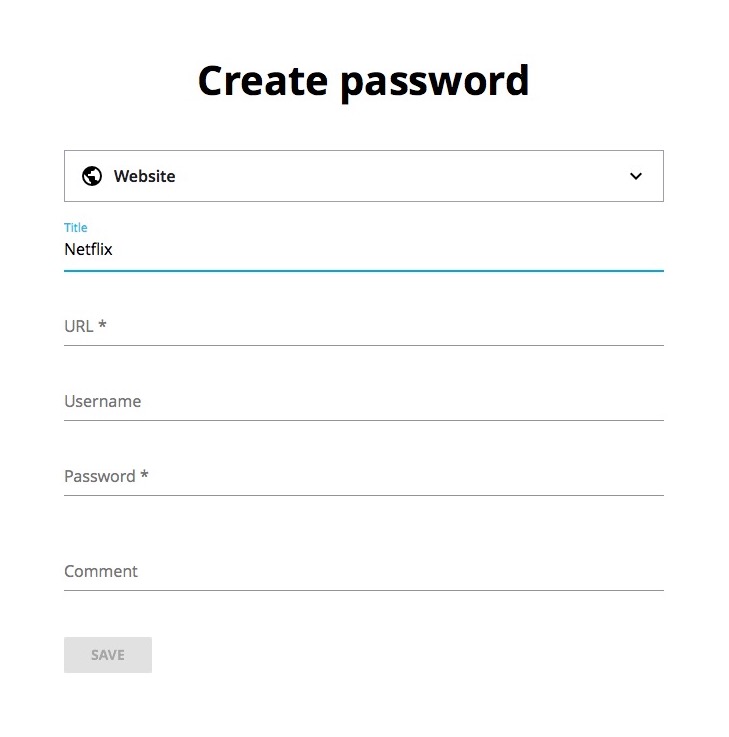The height and width of the screenshot is (737, 729).
Task: Click the Password placeholder label
Action: [x=99, y=476]
